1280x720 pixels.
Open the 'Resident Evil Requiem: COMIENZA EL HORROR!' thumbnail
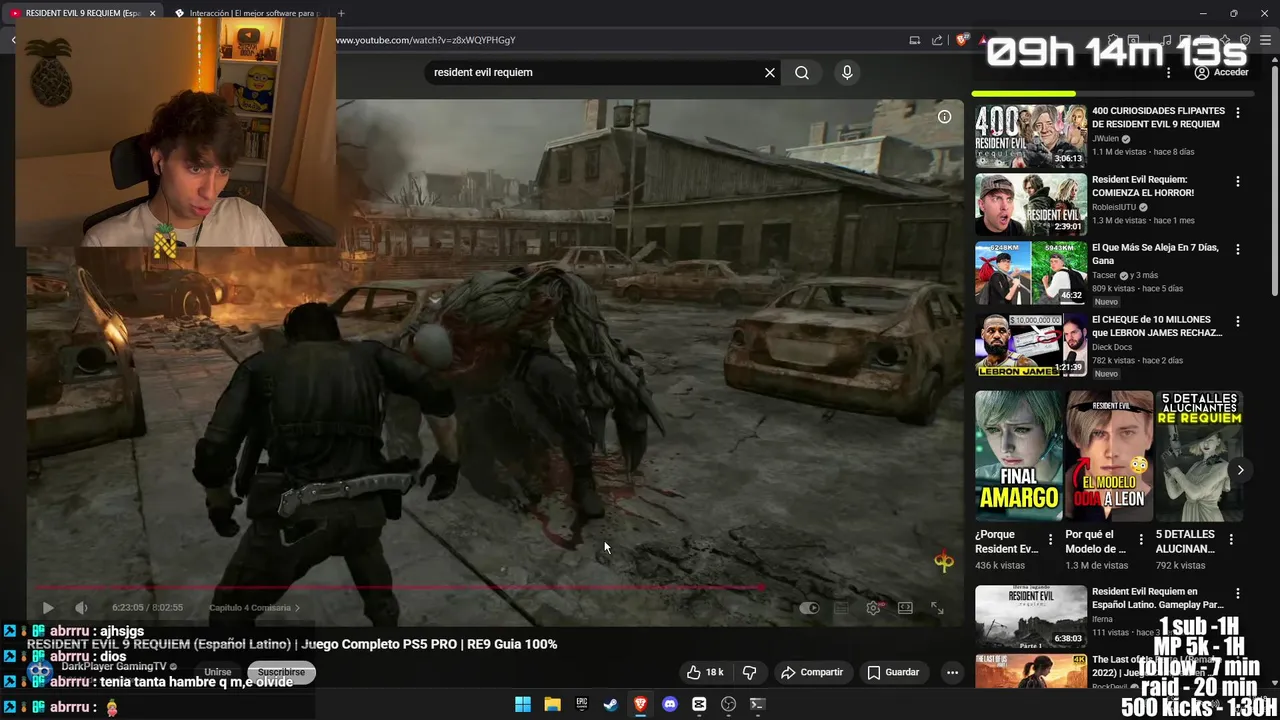[x=1030, y=204]
